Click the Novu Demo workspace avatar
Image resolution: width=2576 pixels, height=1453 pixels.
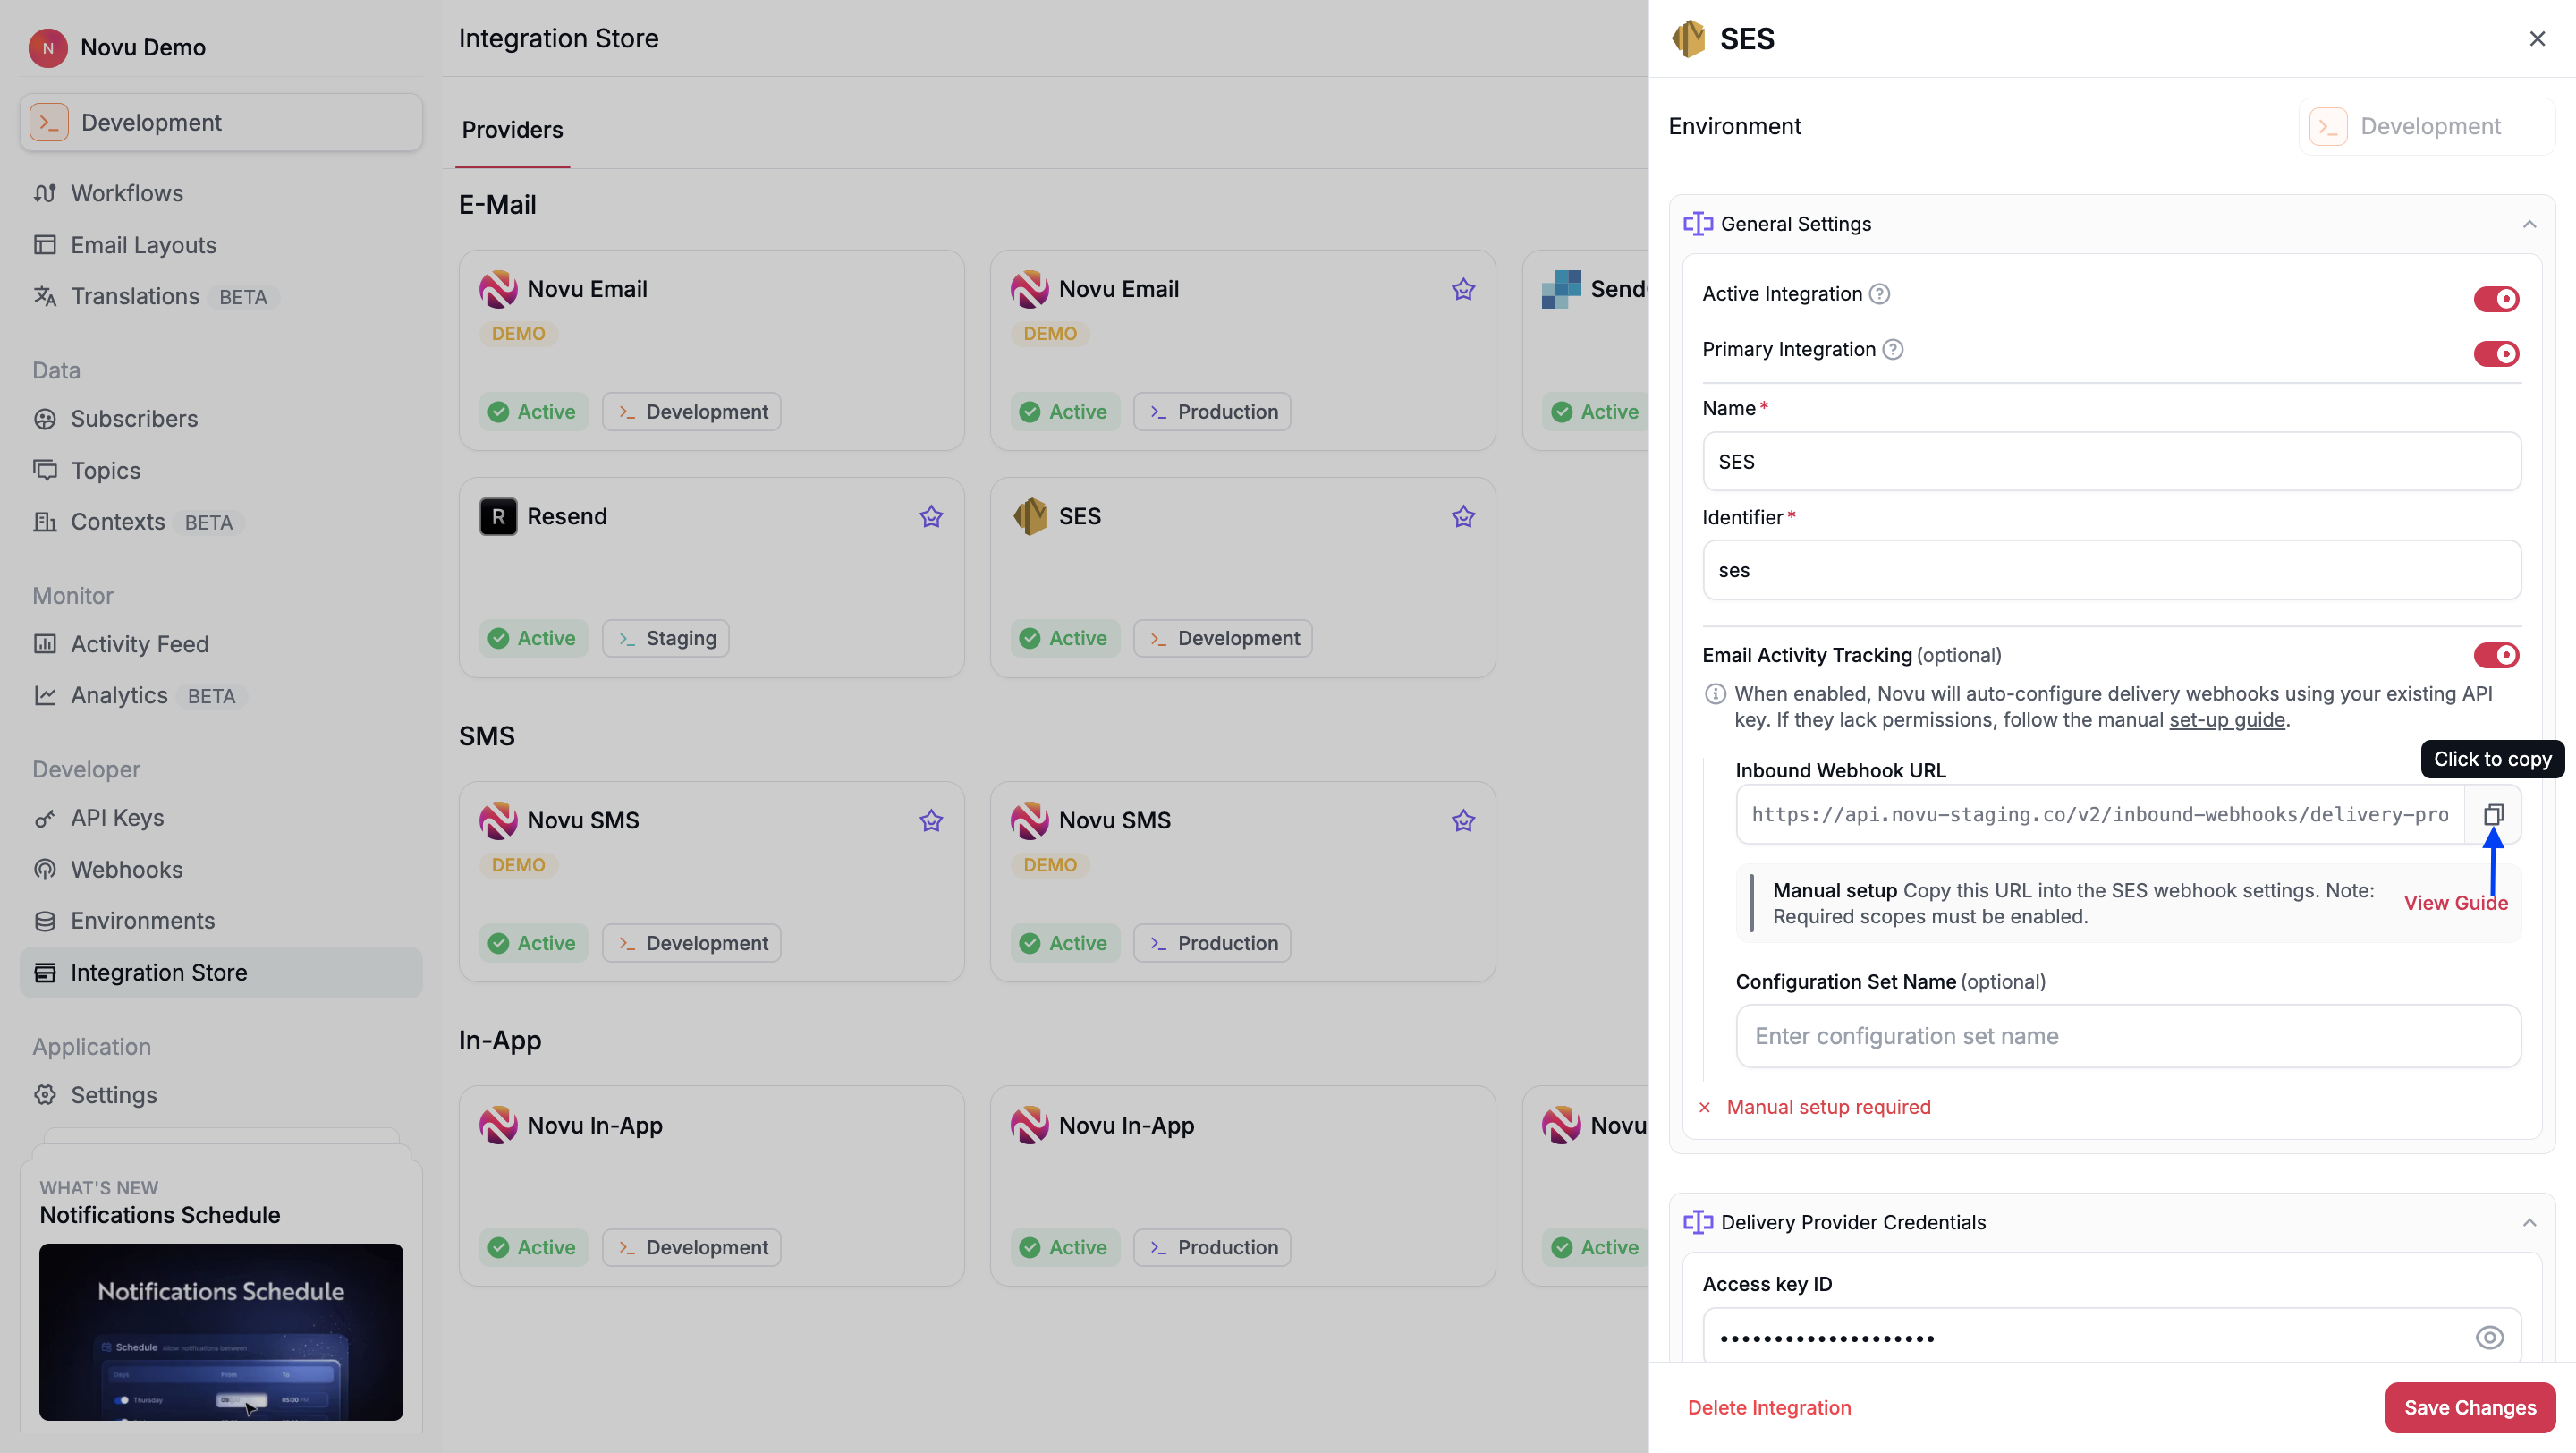click(x=47, y=47)
